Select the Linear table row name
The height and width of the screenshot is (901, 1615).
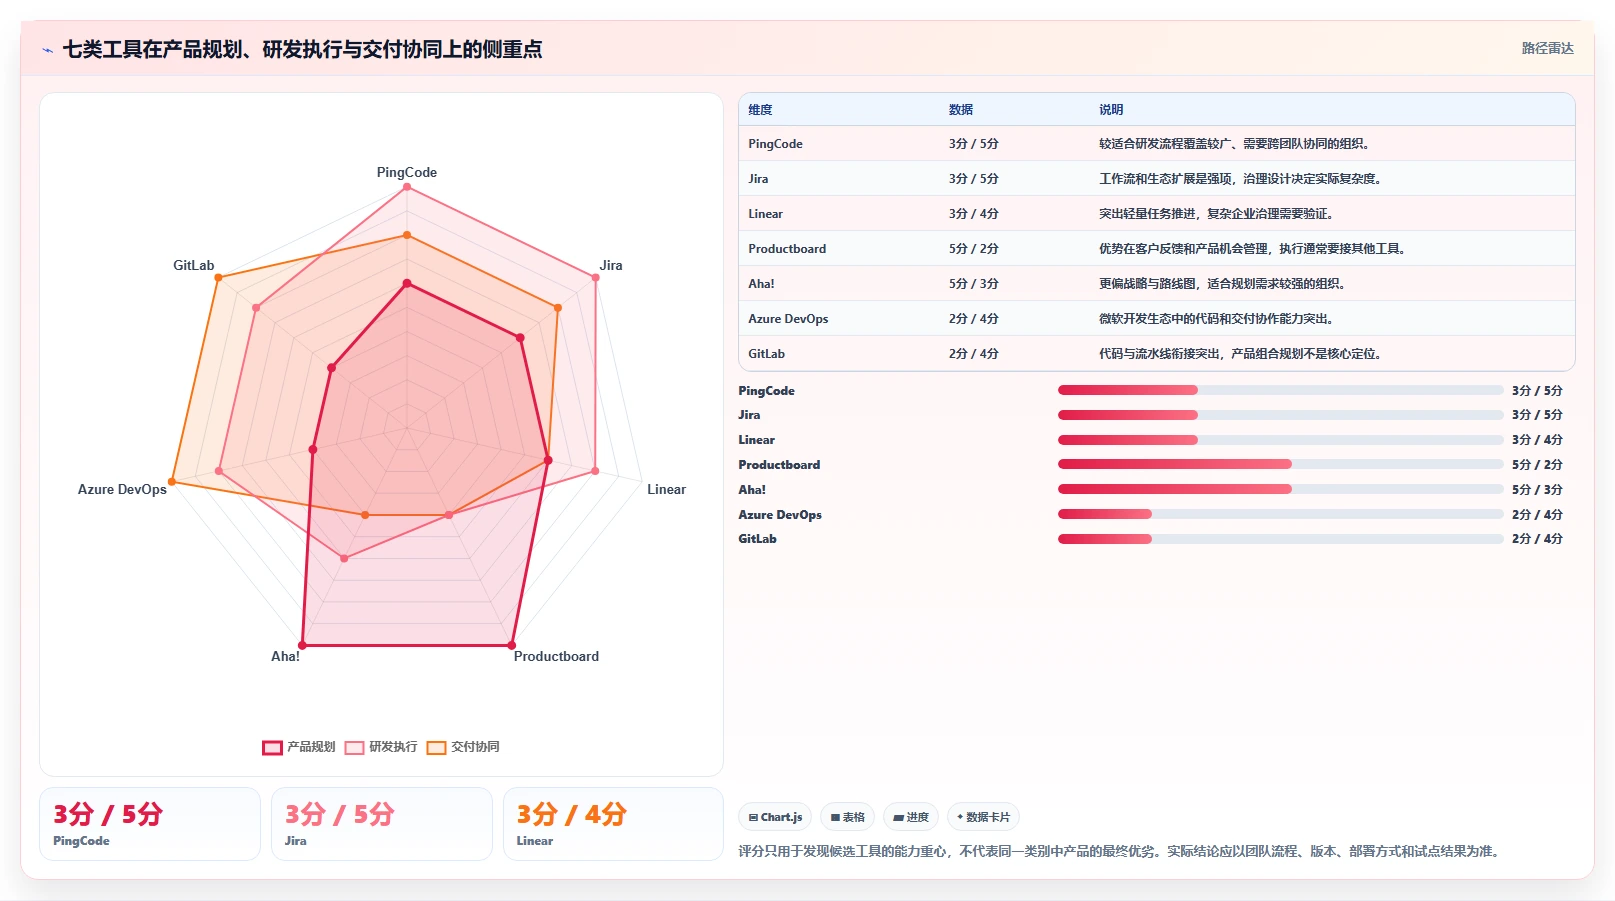click(x=765, y=214)
